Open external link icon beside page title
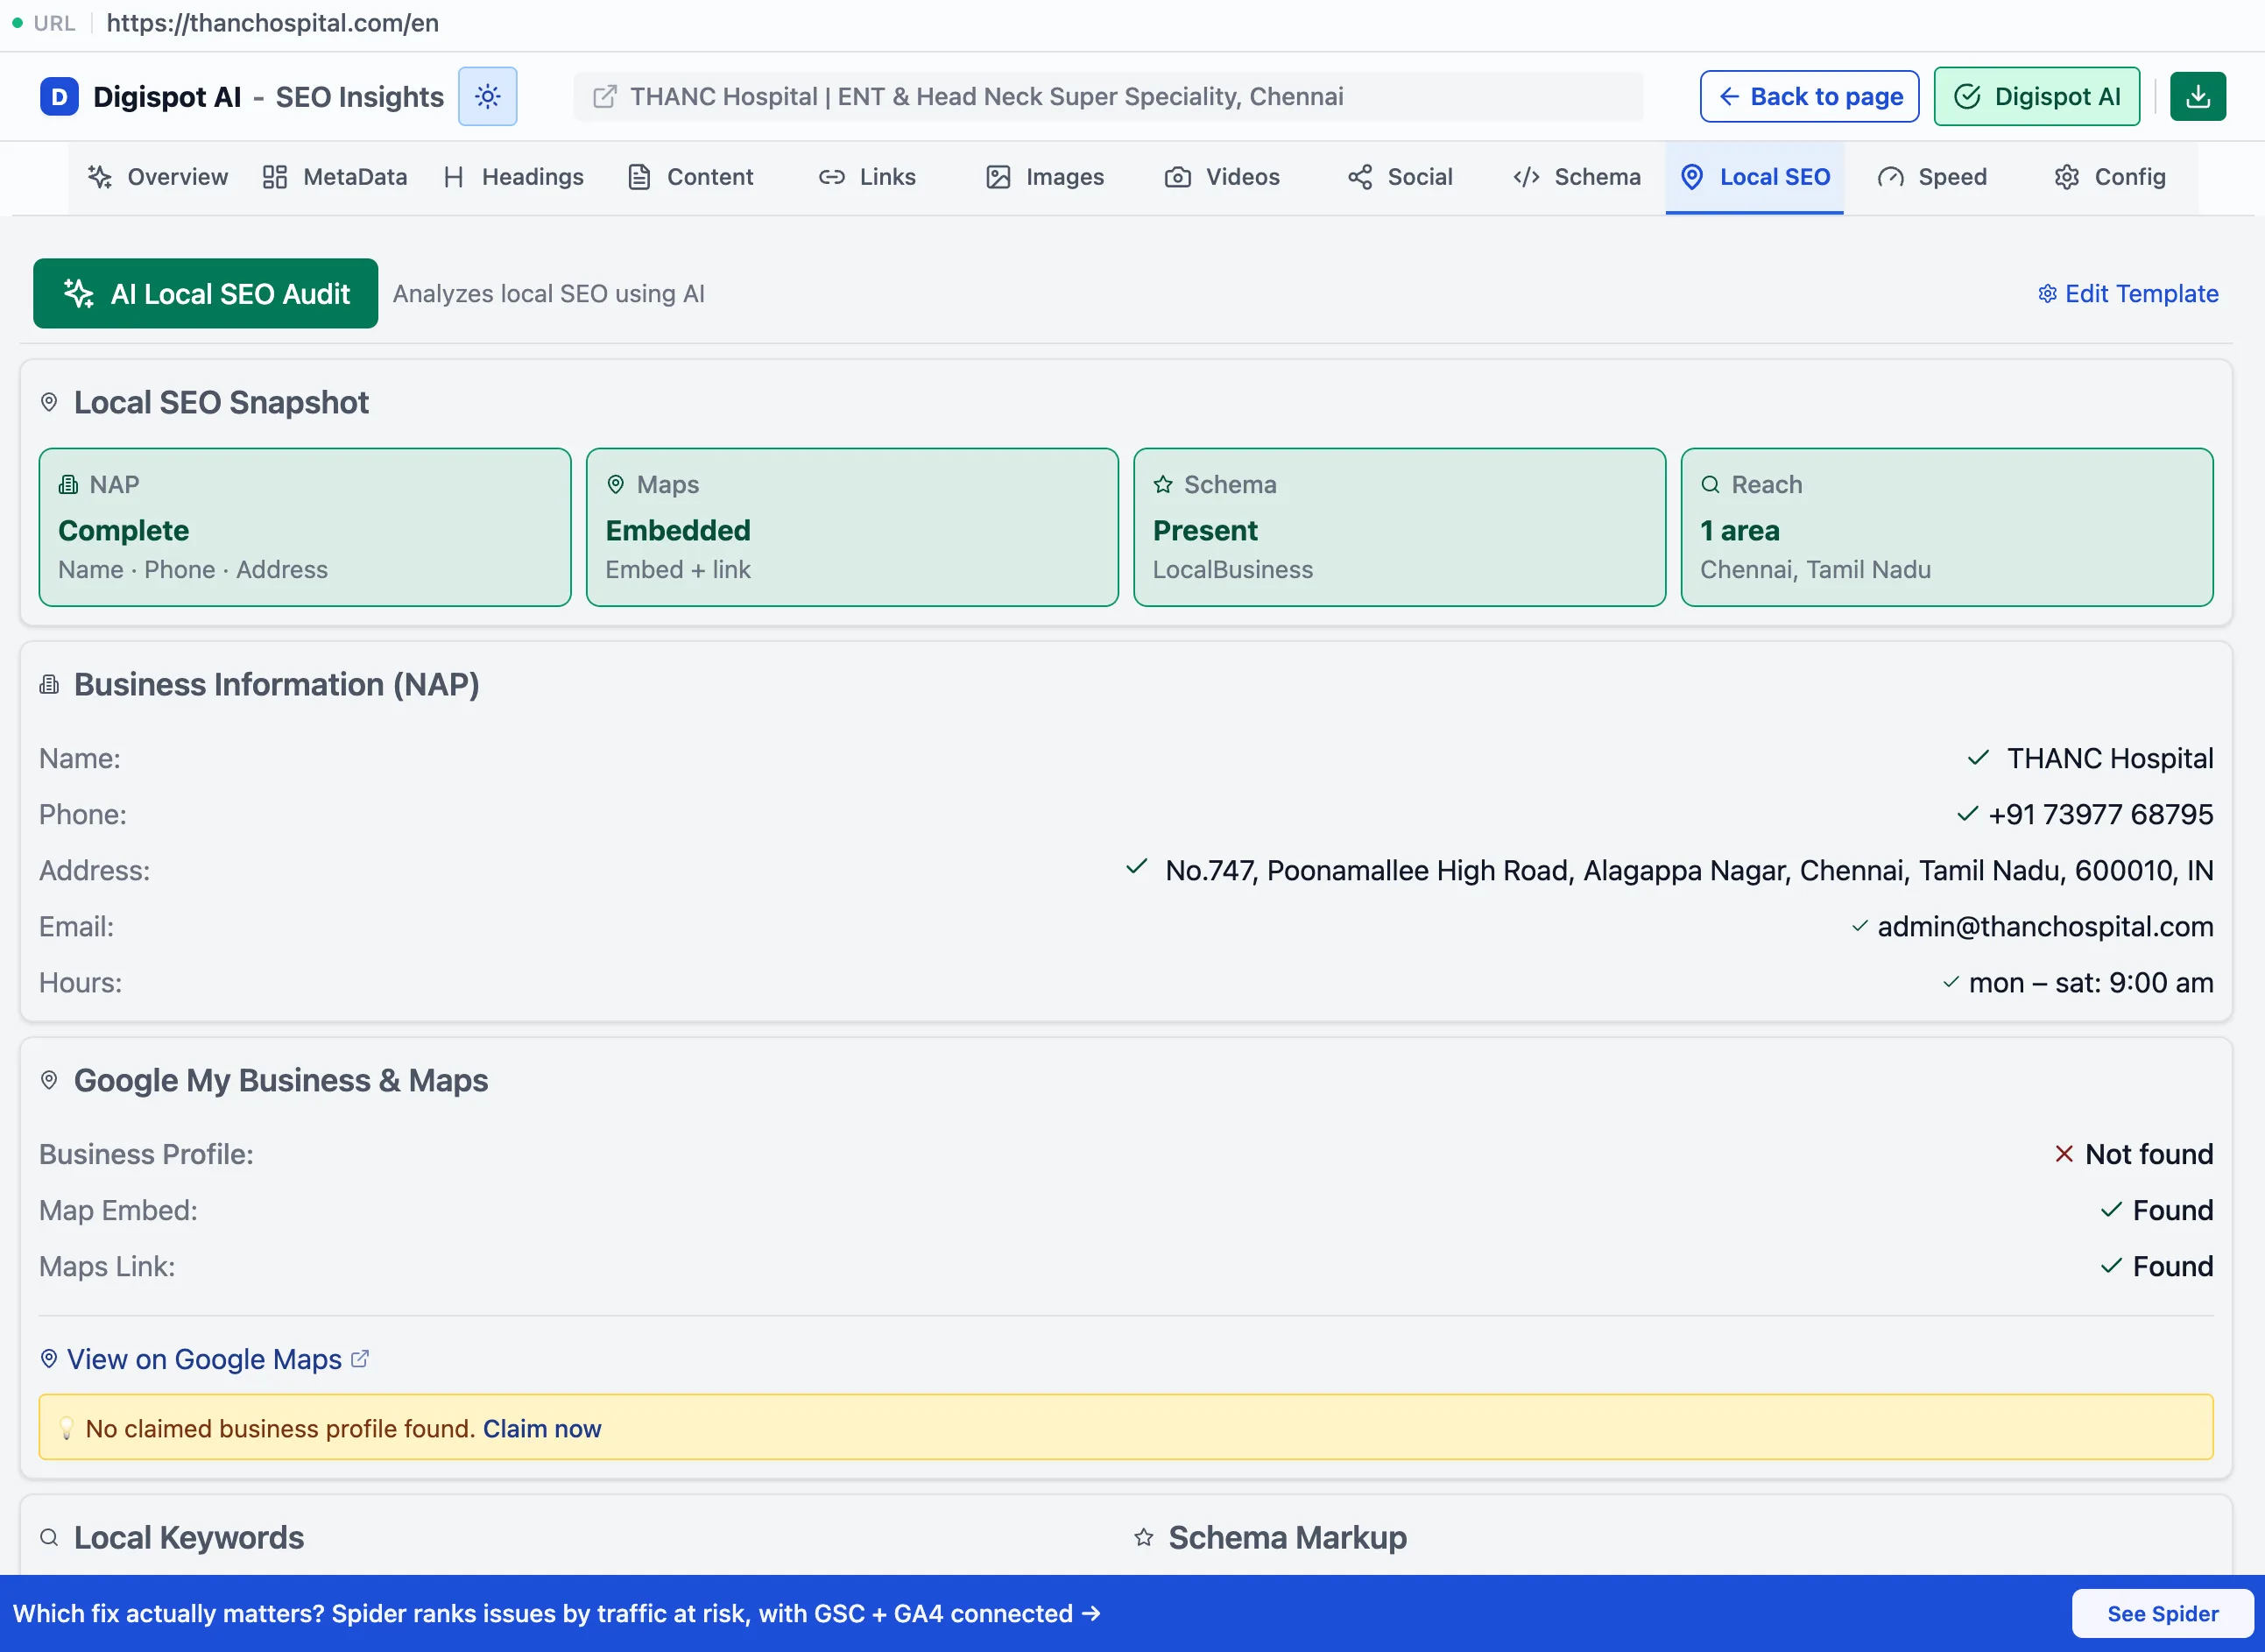The height and width of the screenshot is (1652, 2265). click(x=605, y=97)
